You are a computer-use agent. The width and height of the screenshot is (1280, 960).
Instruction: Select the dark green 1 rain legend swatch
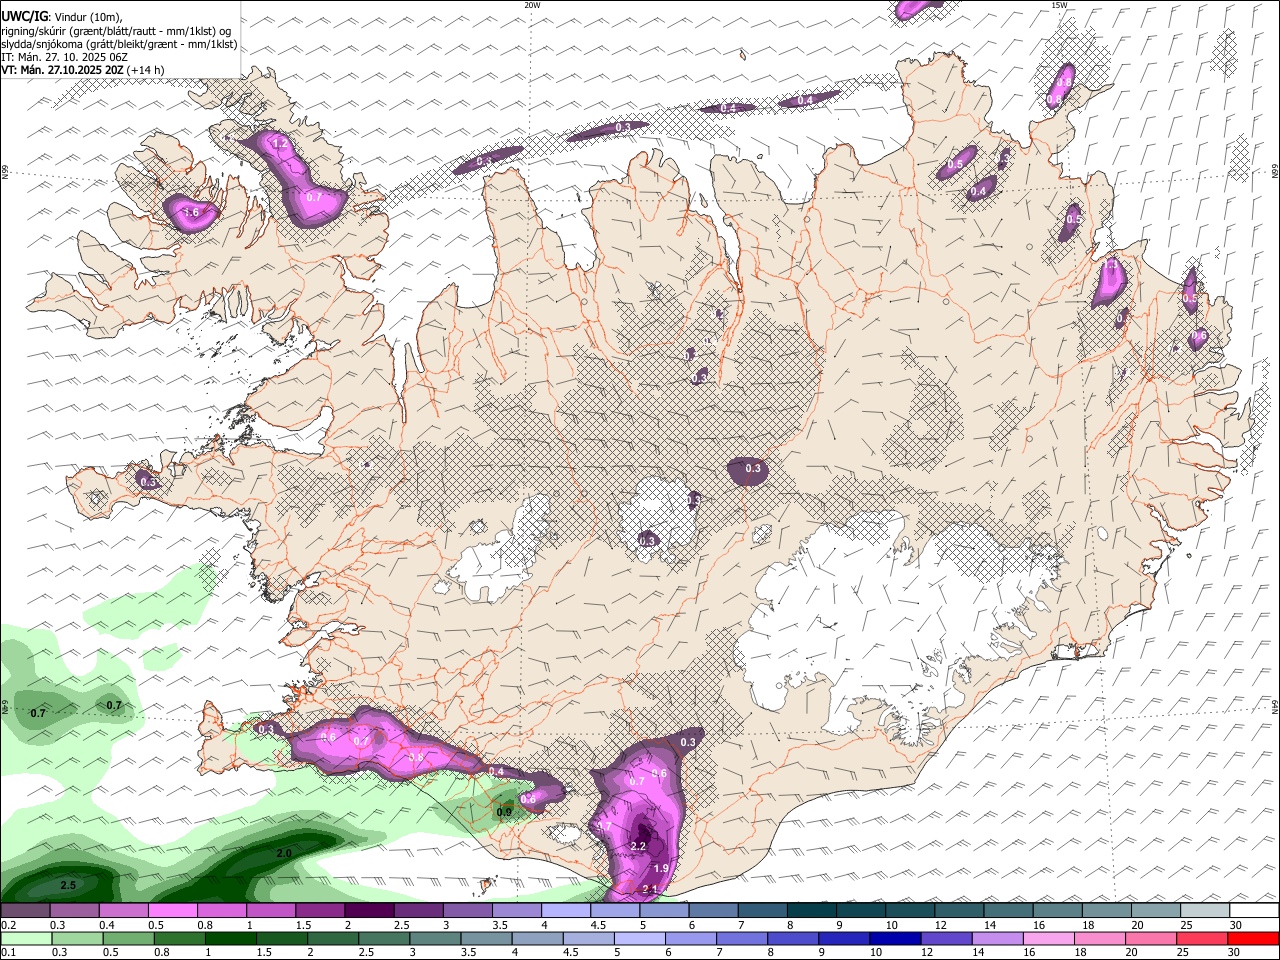(x=231, y=938)
